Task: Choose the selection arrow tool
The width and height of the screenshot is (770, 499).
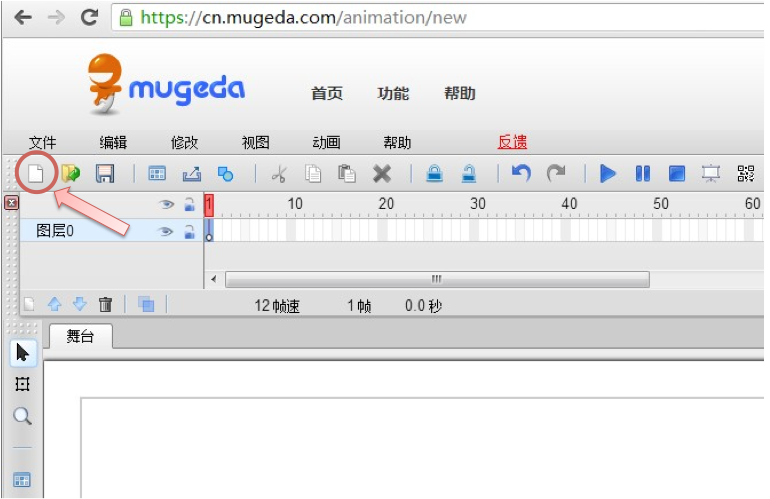Action: pyautogui.click(x=23, y=353)
